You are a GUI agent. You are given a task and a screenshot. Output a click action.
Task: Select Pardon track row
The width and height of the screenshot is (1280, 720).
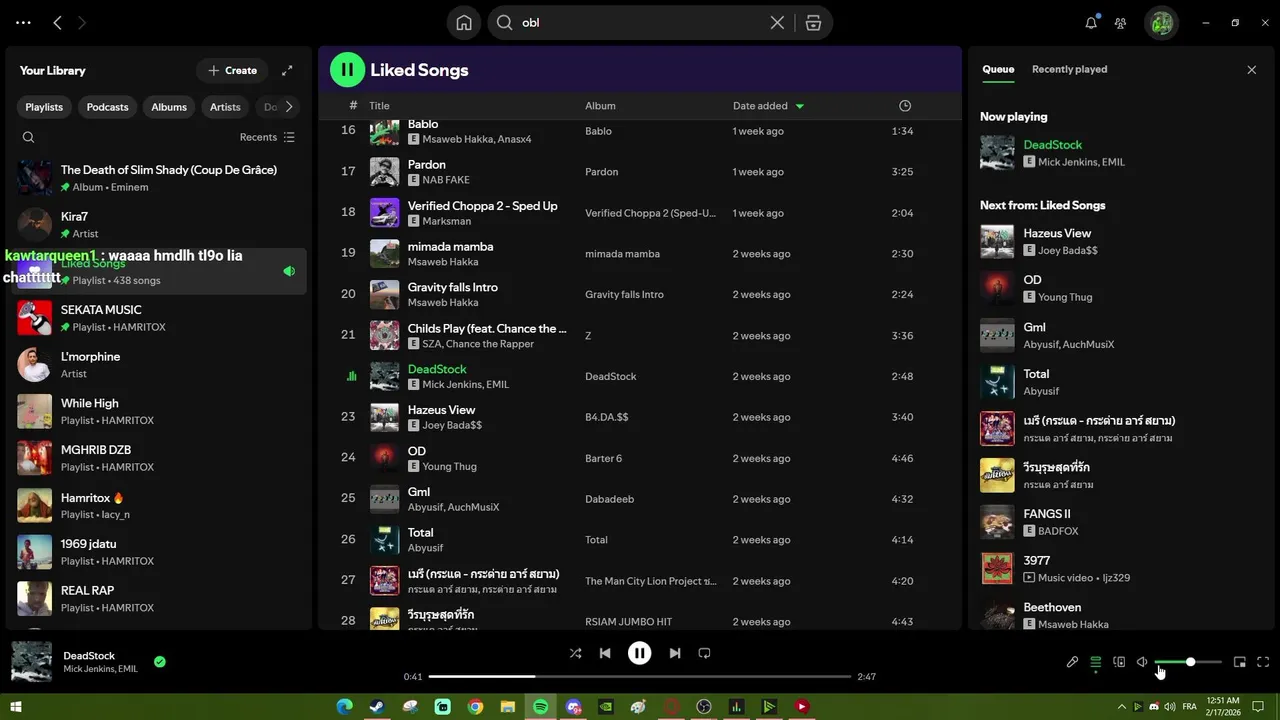click(x=640, y=172)
